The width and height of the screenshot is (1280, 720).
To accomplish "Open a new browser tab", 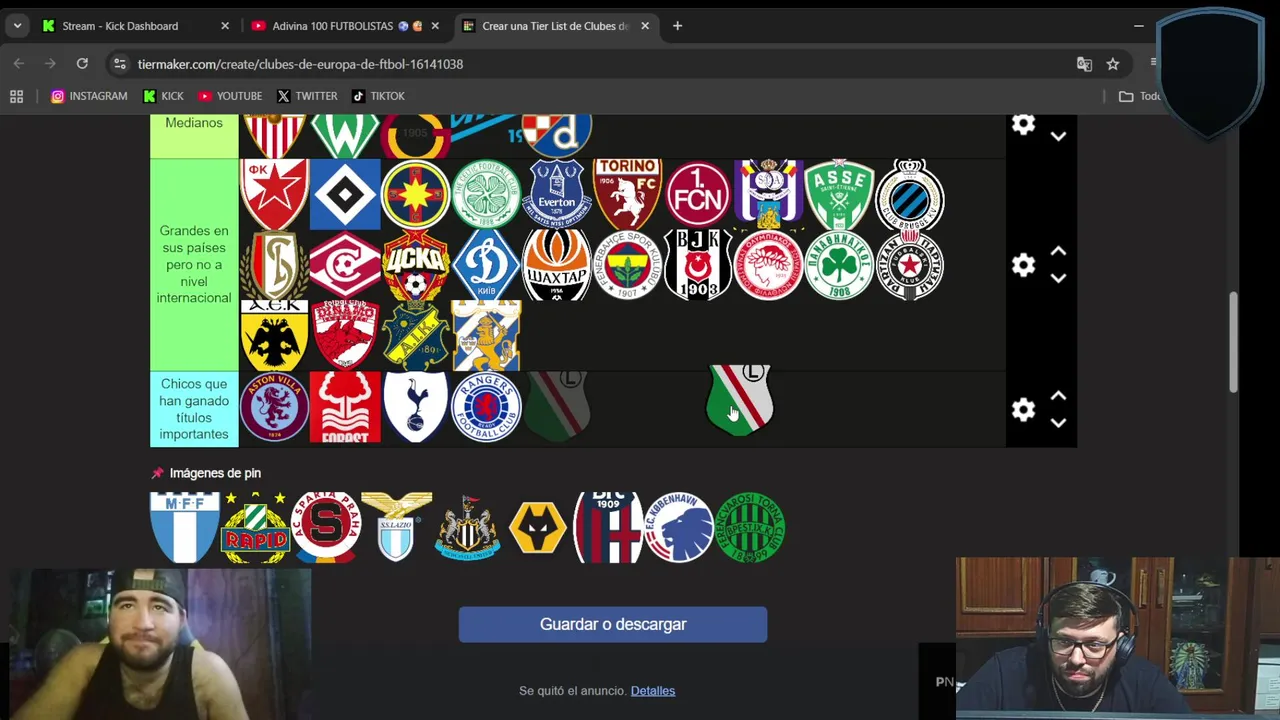I will 677,26.
